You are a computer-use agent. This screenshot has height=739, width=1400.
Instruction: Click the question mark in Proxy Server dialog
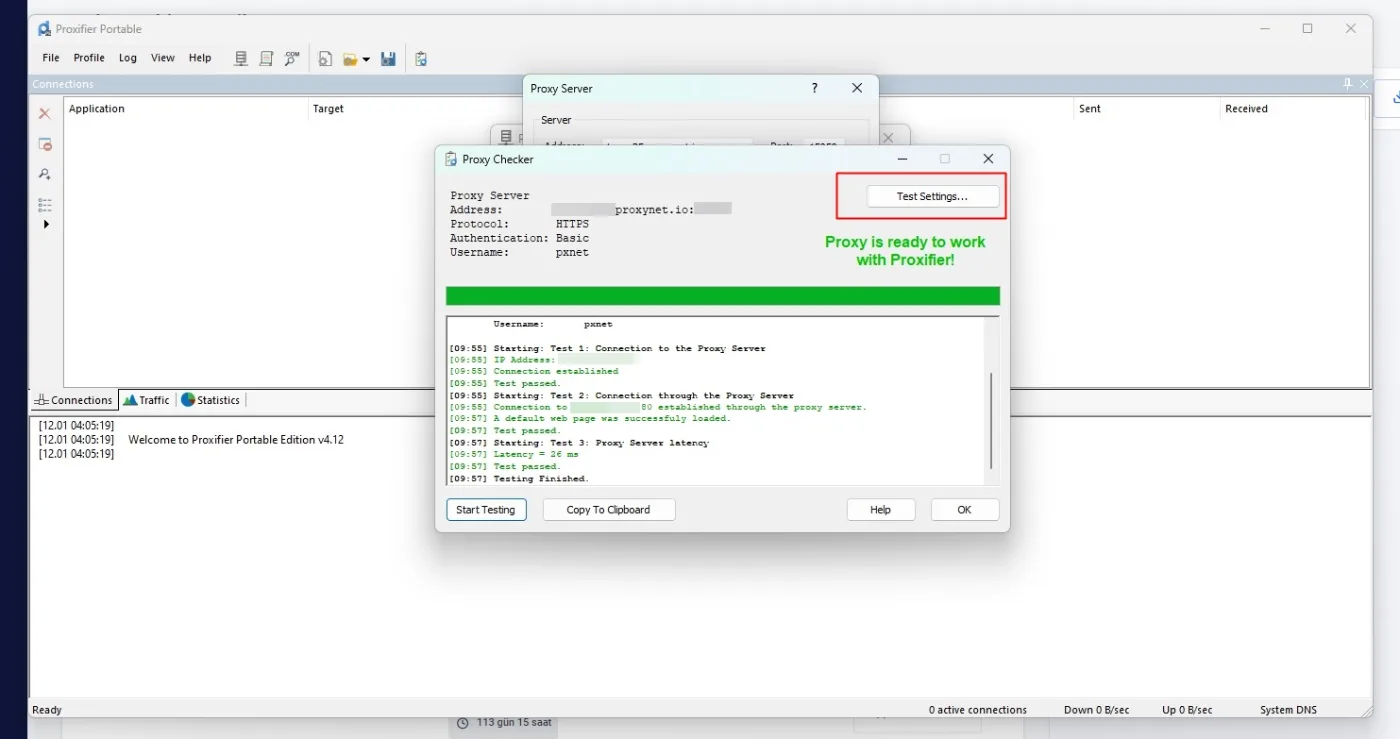click(x=814, y=88)
